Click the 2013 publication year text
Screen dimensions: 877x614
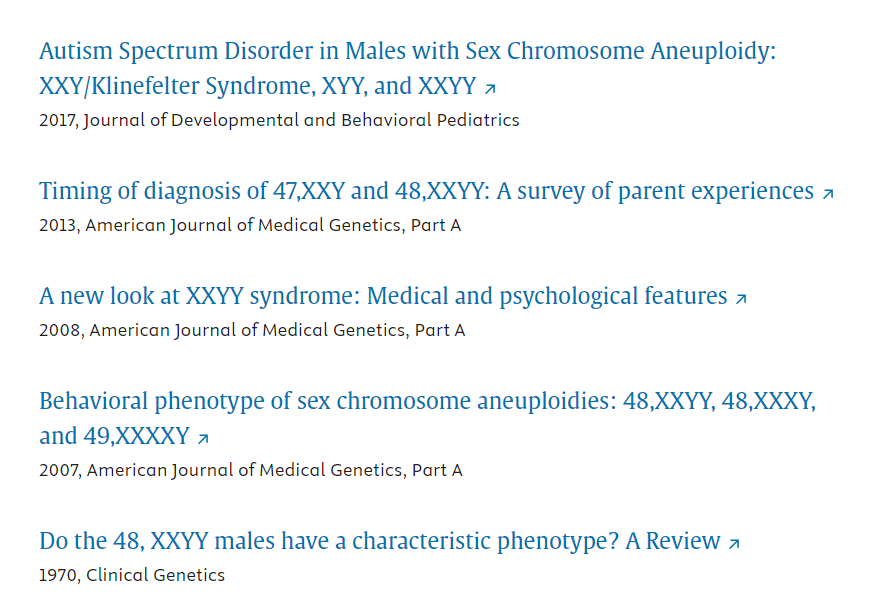(58, 225)
